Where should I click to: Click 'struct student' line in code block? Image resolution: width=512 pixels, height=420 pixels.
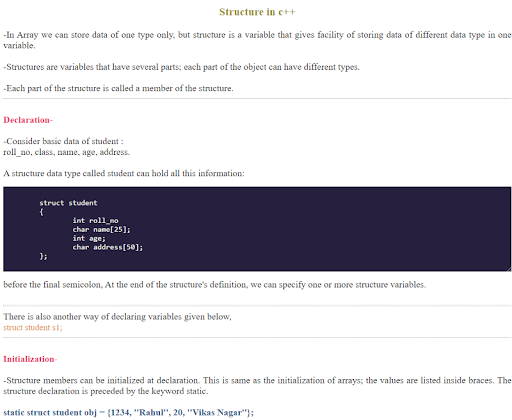[x=68, y=203]
